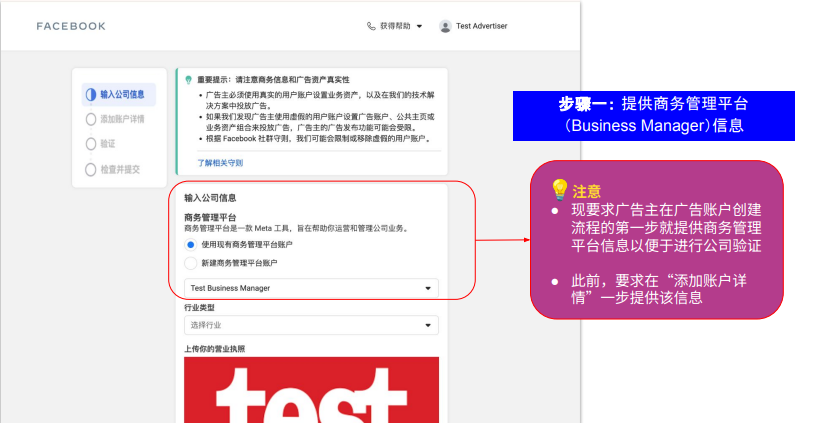
Task: Click the step circle beside 验证
Action: (x=91, y=144)
